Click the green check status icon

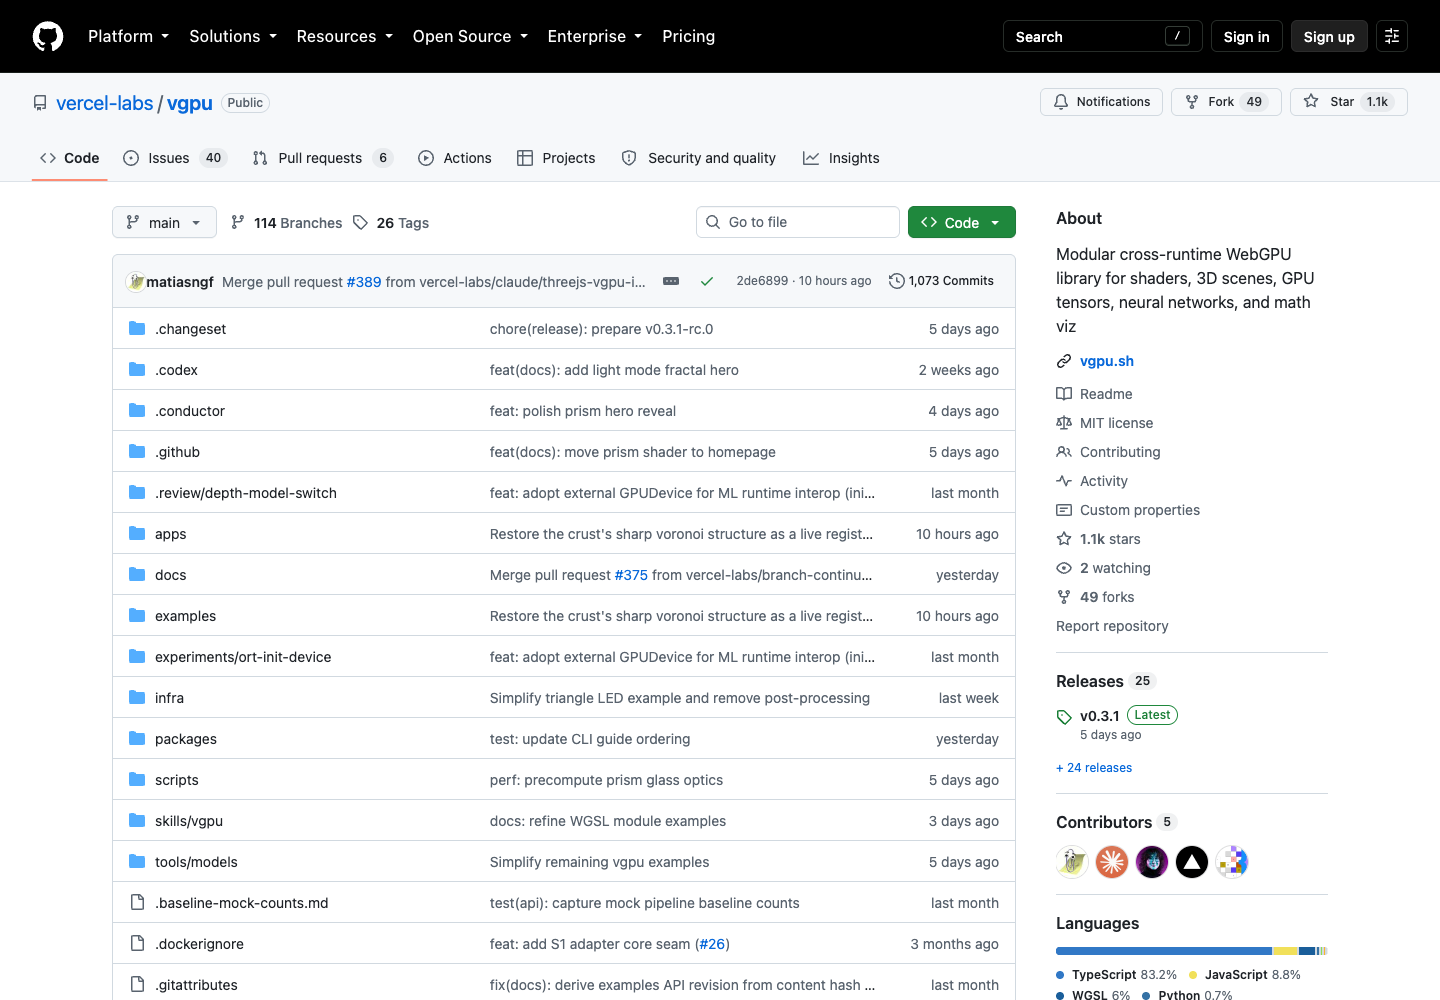pos(707,281)
